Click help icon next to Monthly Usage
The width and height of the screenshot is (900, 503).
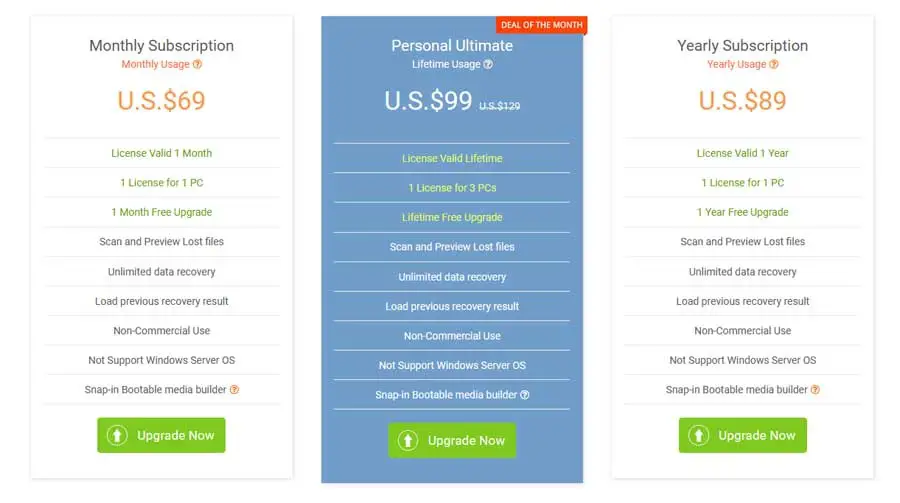(197, 64)
